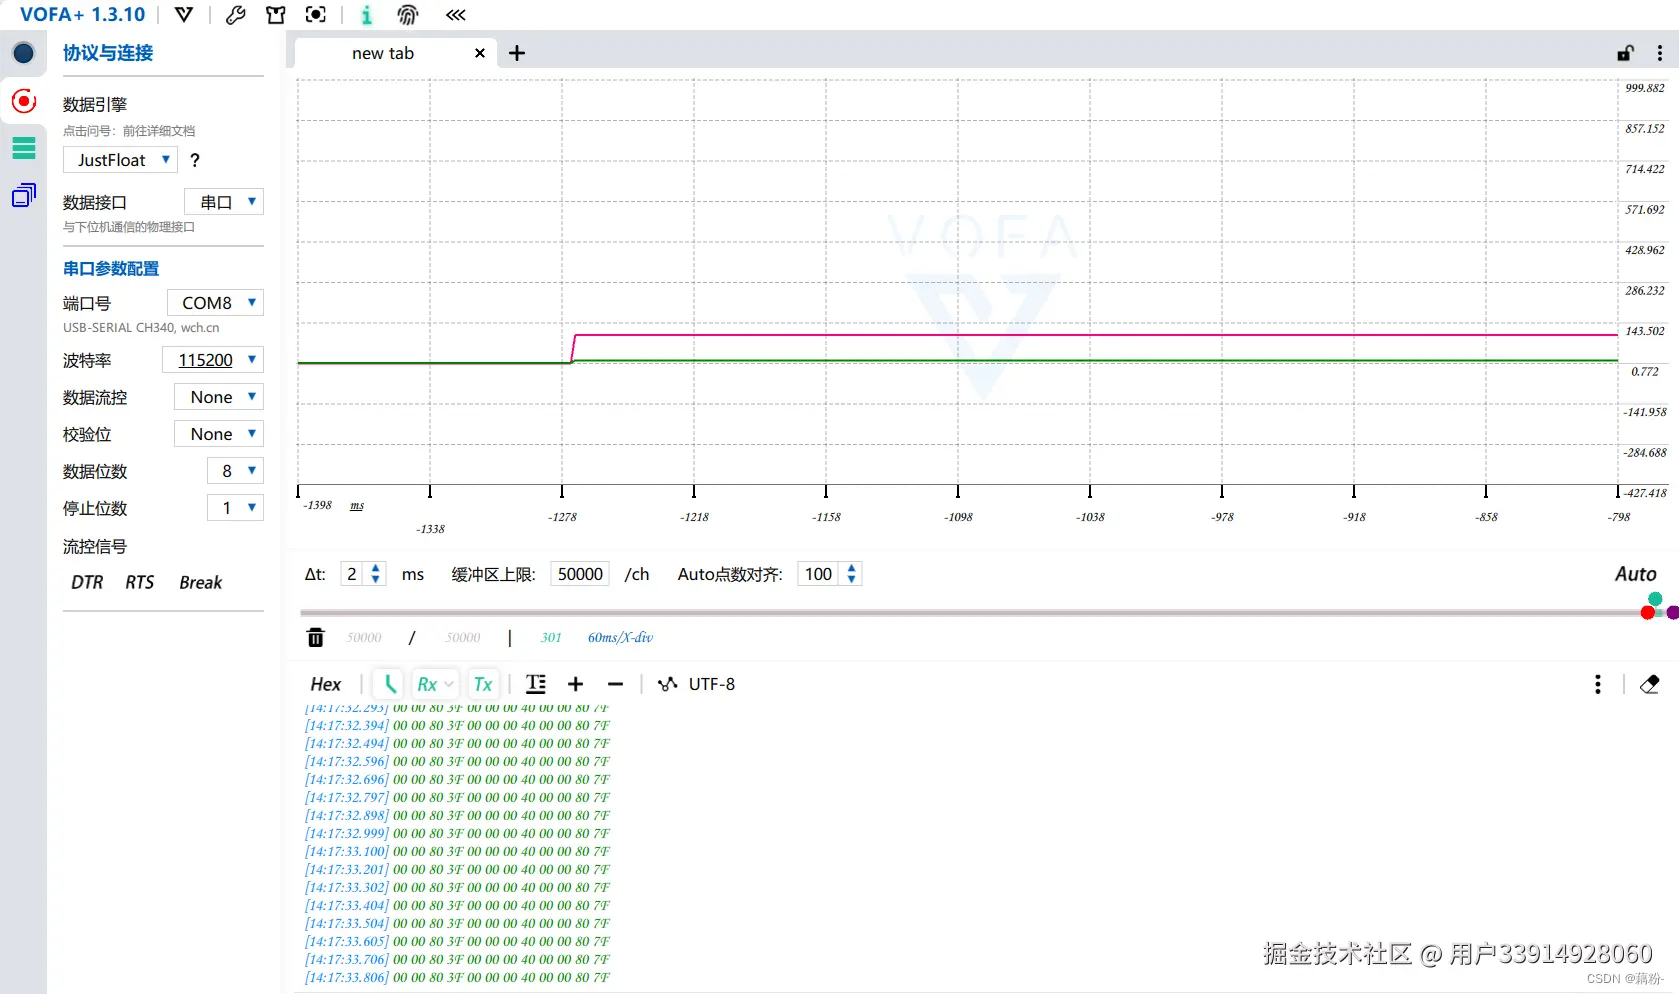
Task: Open the 校验位 None dropdown
Action: click(219, 434)
